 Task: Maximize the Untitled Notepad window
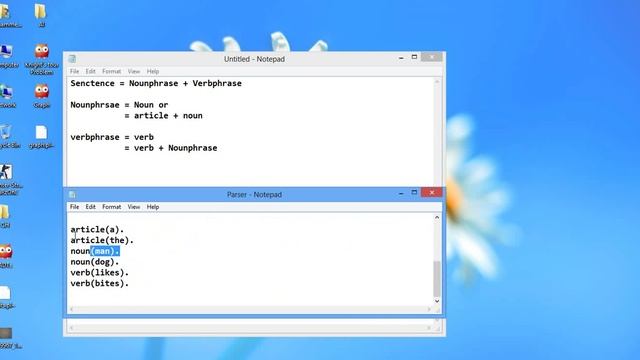click(414, 57)
